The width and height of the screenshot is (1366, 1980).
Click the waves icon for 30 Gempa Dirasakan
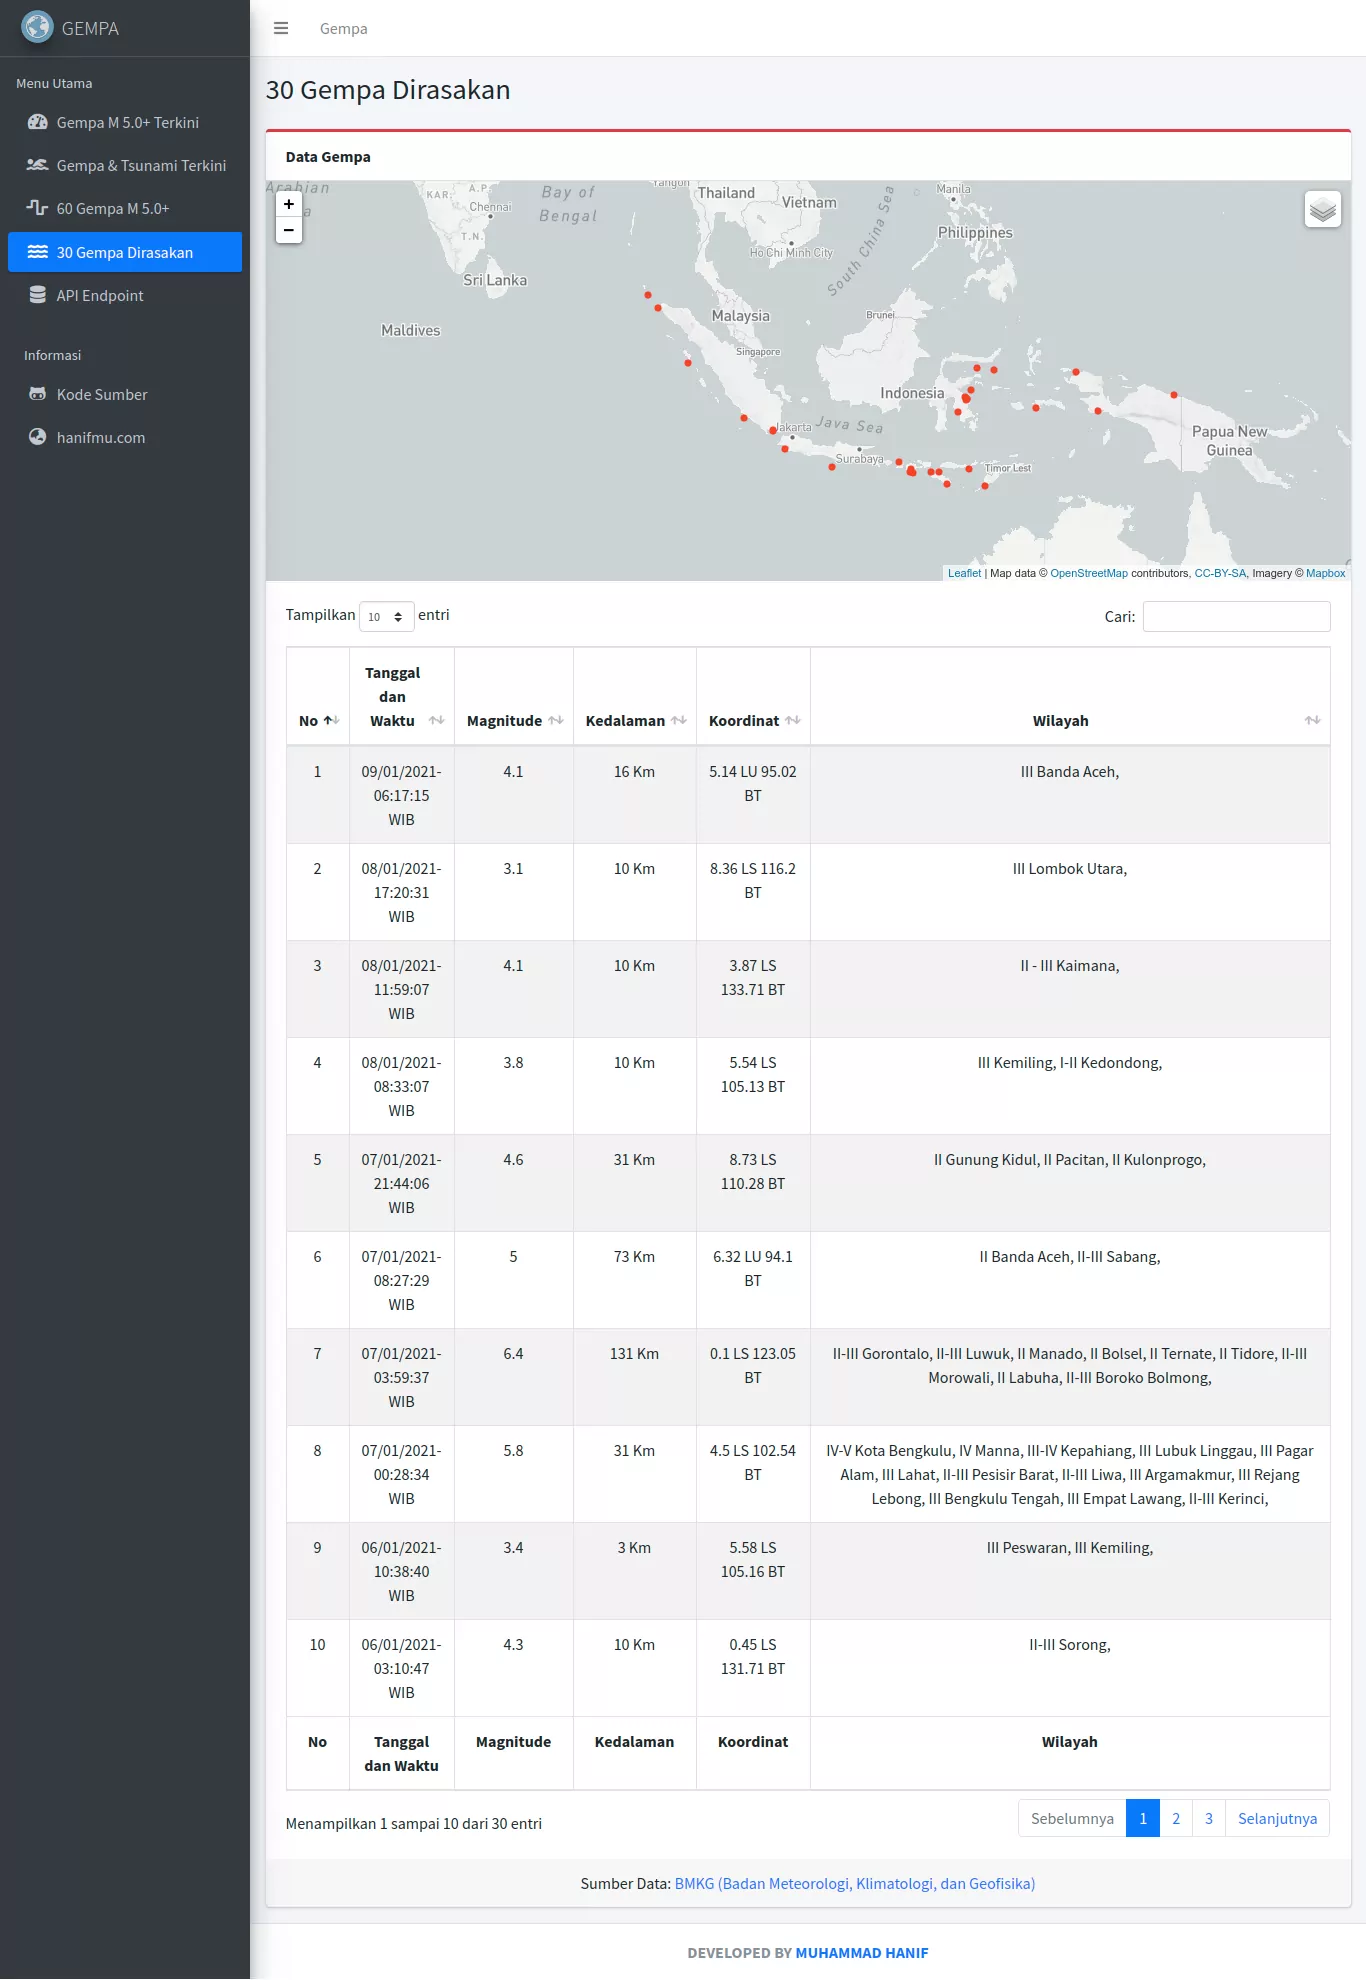pos(37,252)
